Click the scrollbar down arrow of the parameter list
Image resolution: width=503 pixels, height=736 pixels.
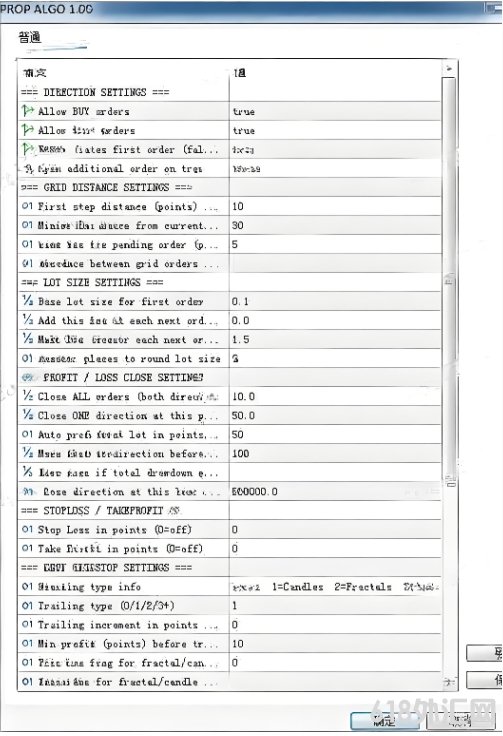click(x=449, y=682)
